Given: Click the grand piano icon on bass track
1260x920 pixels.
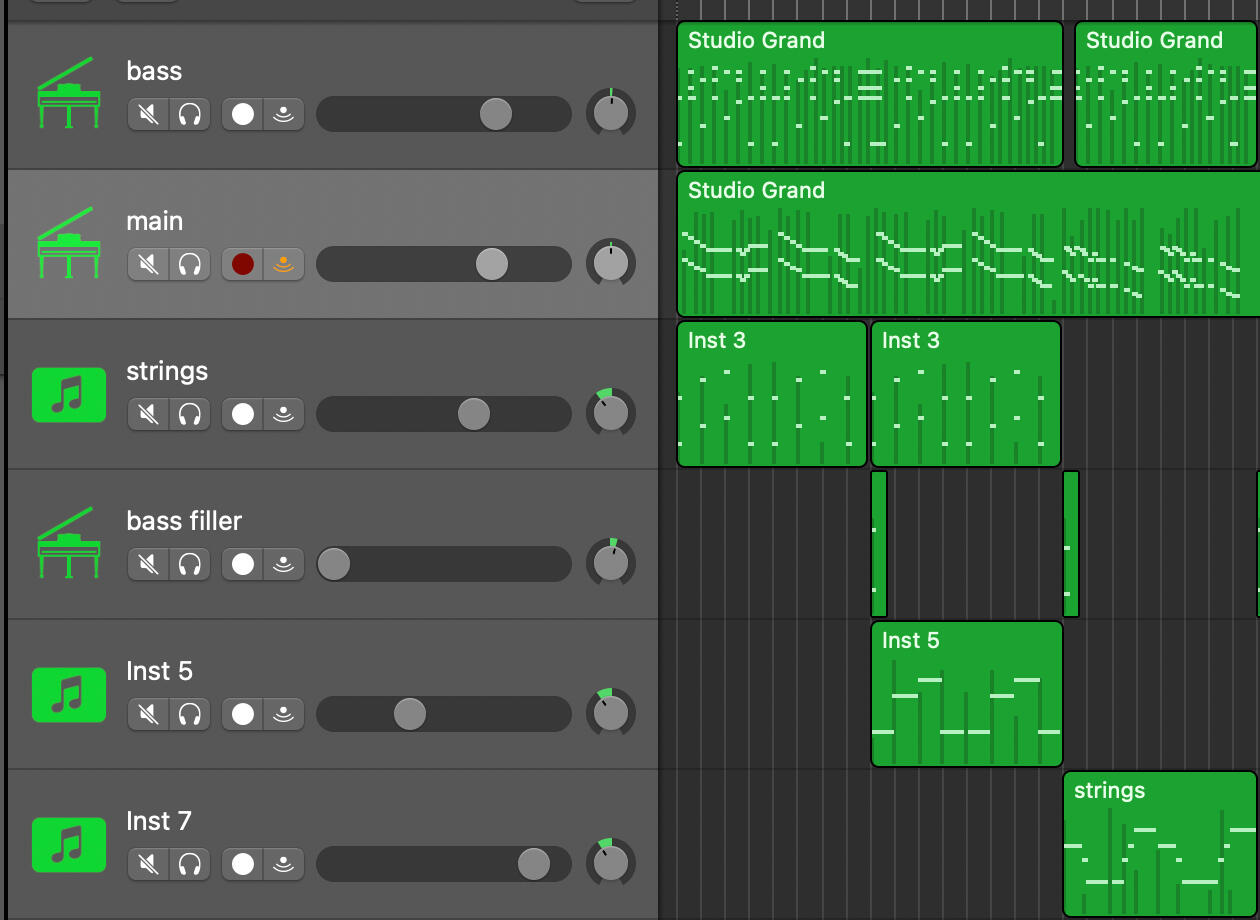Looking at the screenshot, I should 69,94.
